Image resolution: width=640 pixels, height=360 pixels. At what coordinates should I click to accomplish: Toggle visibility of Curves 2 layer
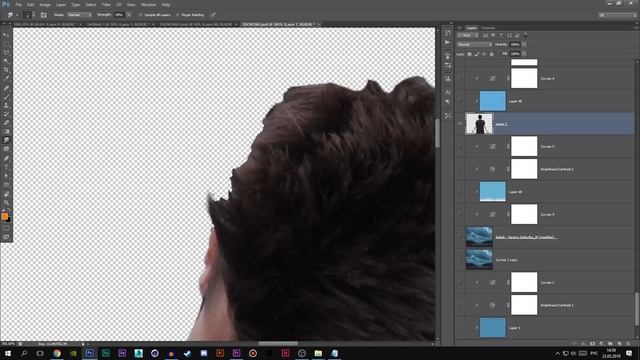coord(460,282)
